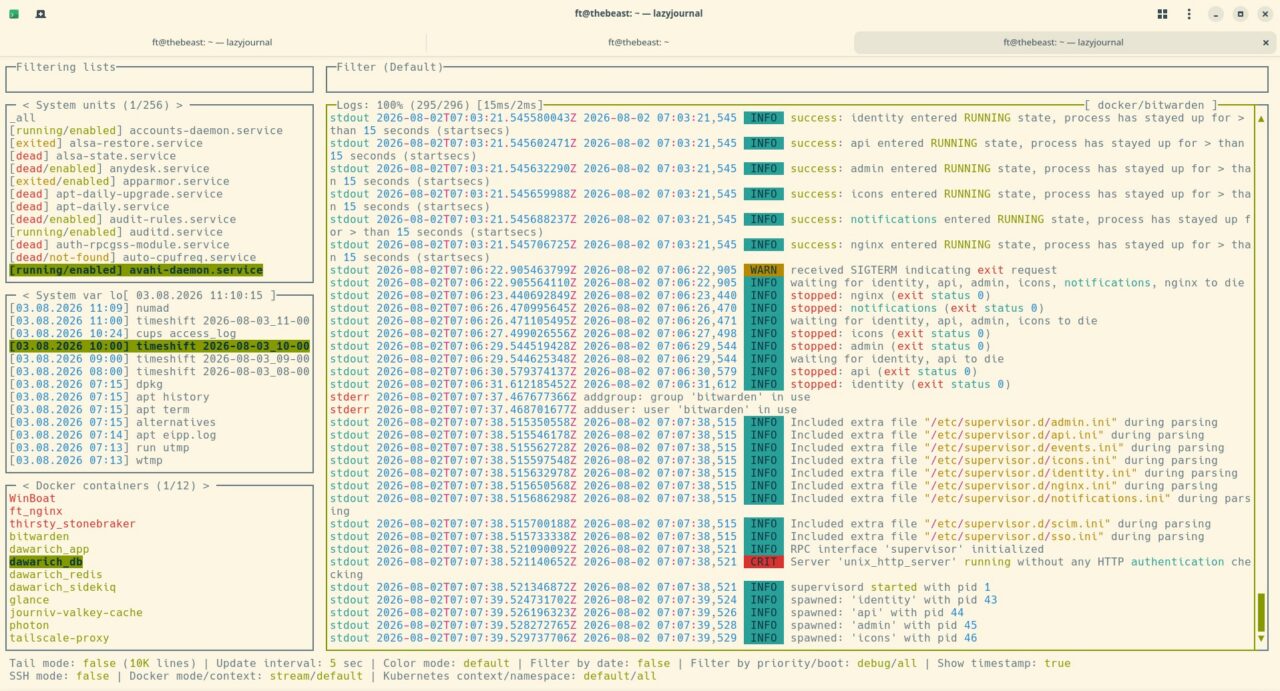Go to previous list via System units left arrow
Image resolution: width=1280 pixels, height=691 pixels.
click(x=26, y=105)
